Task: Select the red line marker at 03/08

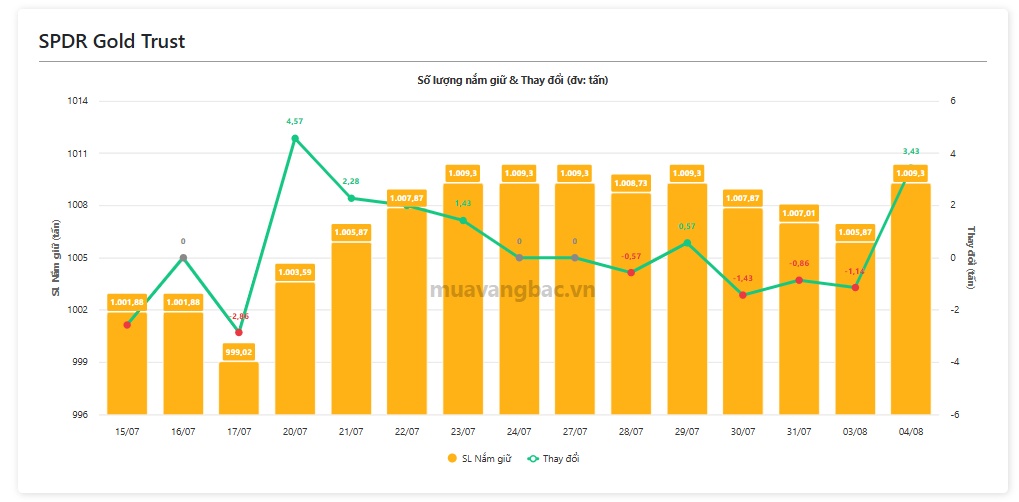Action: [855, 287]
